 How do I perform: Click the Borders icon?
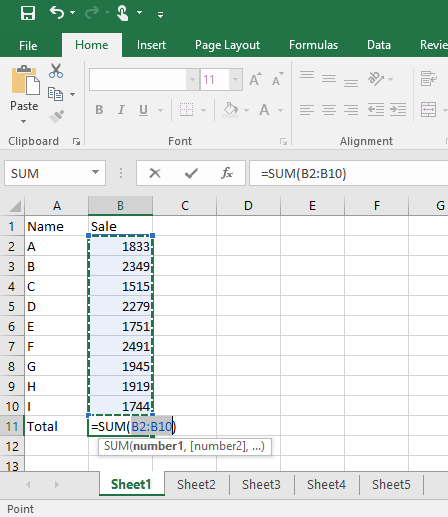pos(186,110)
